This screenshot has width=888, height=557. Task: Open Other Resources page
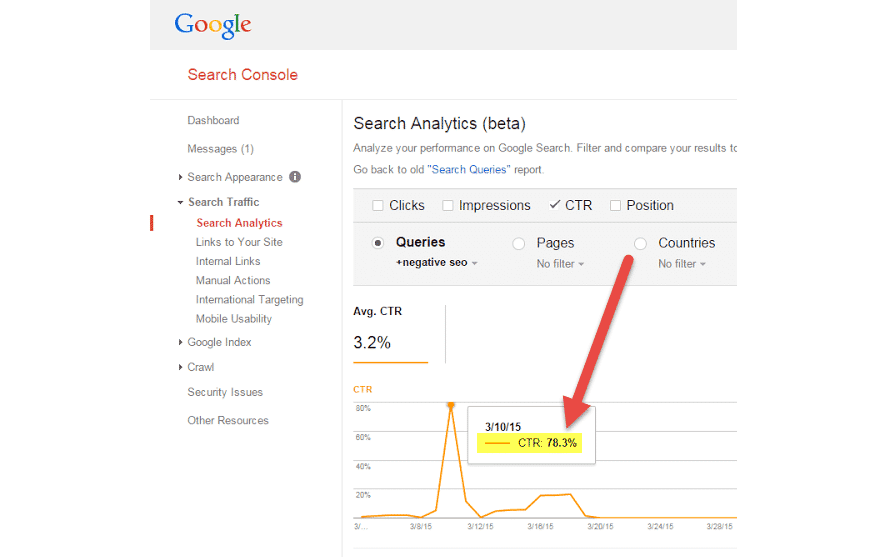tap(228, 421)
